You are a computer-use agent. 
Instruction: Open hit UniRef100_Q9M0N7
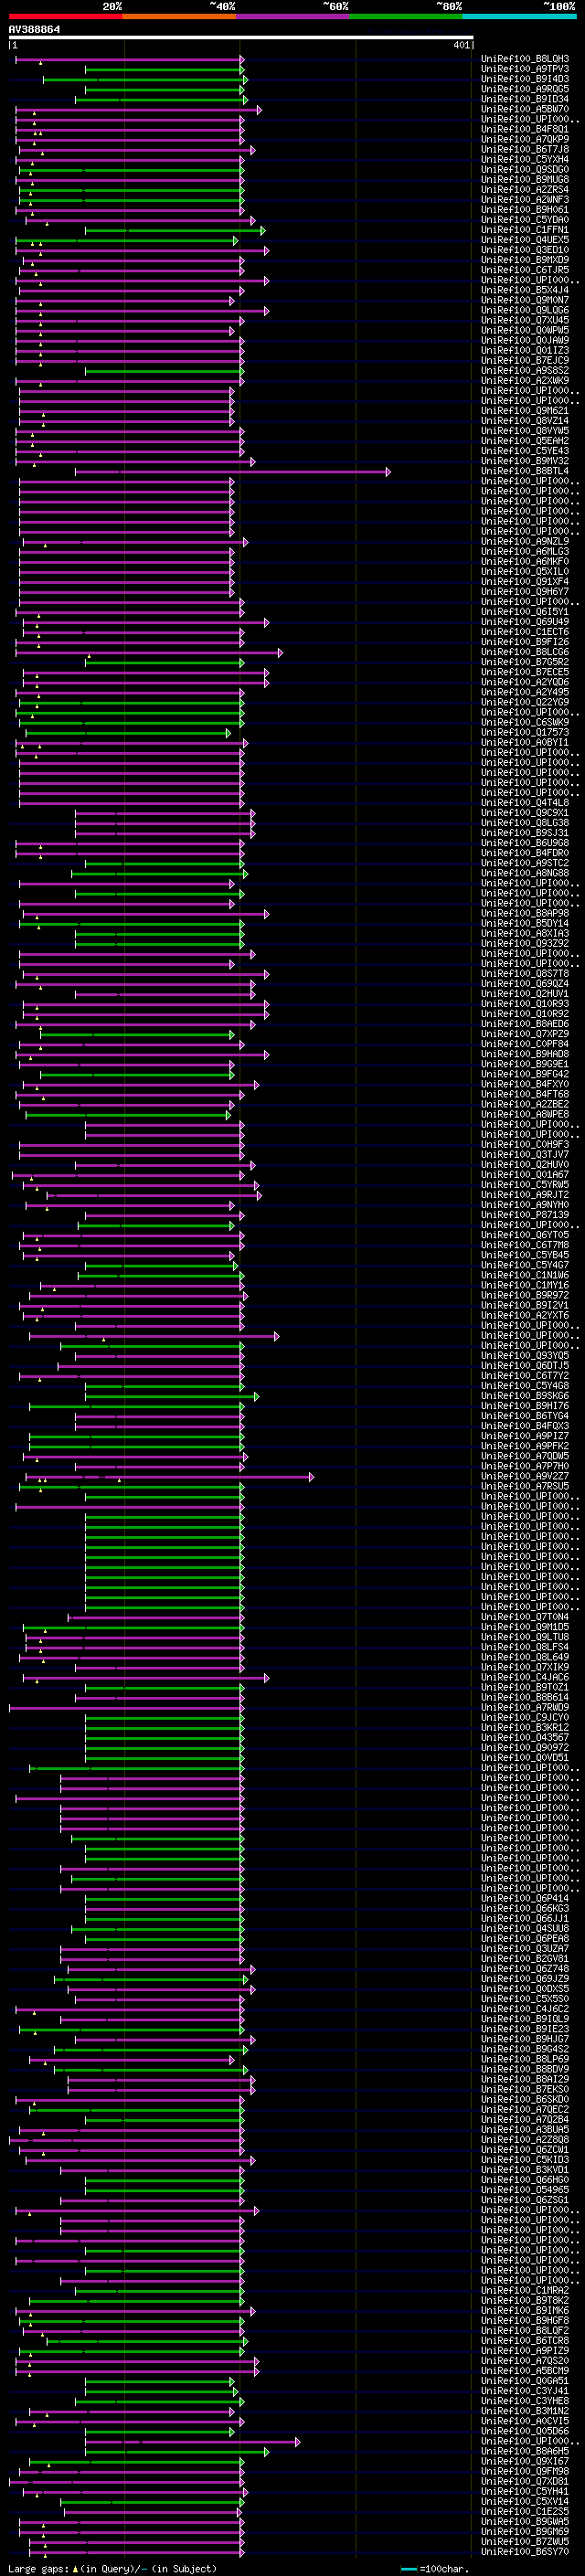pos(524,300)
